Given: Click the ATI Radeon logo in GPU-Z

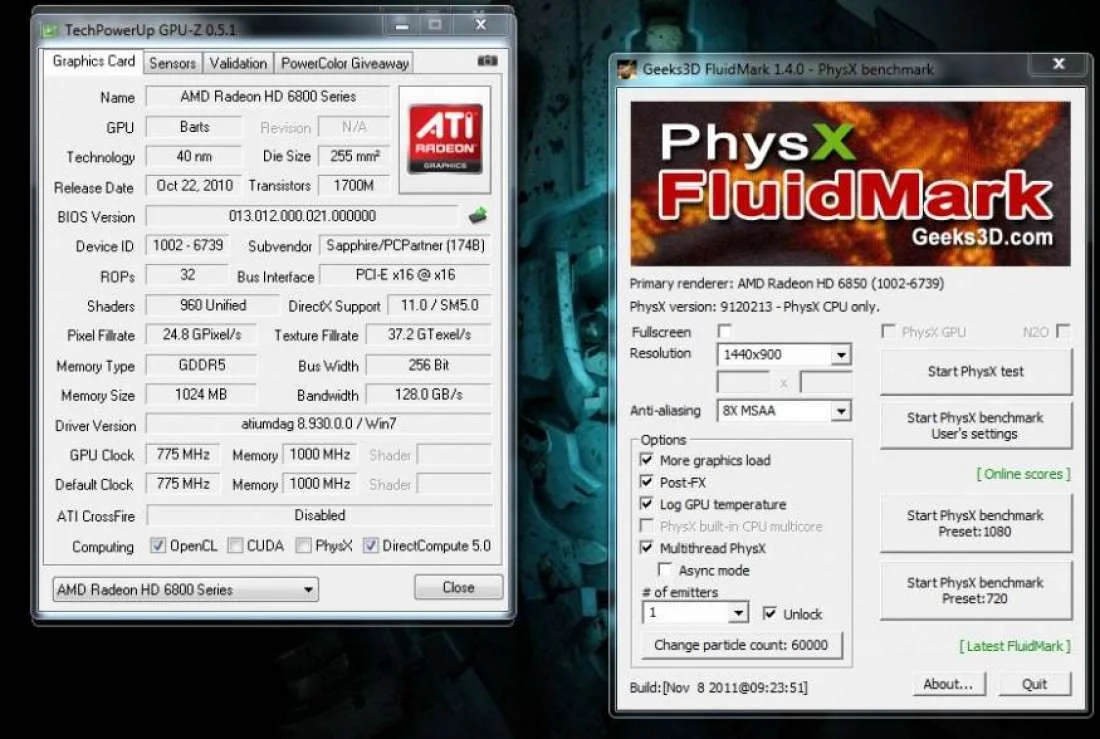Looking at the screenshot, I should click(x=445, y=139).
